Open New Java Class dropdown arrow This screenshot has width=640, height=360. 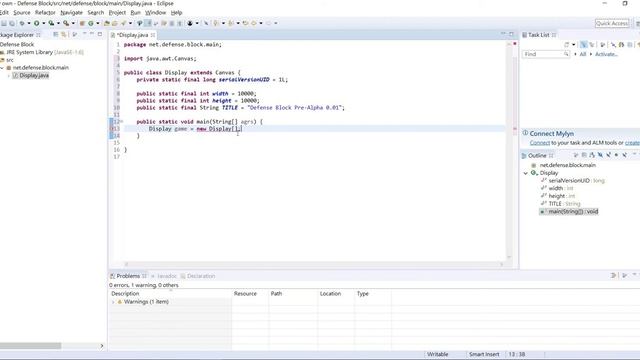tap(98, 23)
